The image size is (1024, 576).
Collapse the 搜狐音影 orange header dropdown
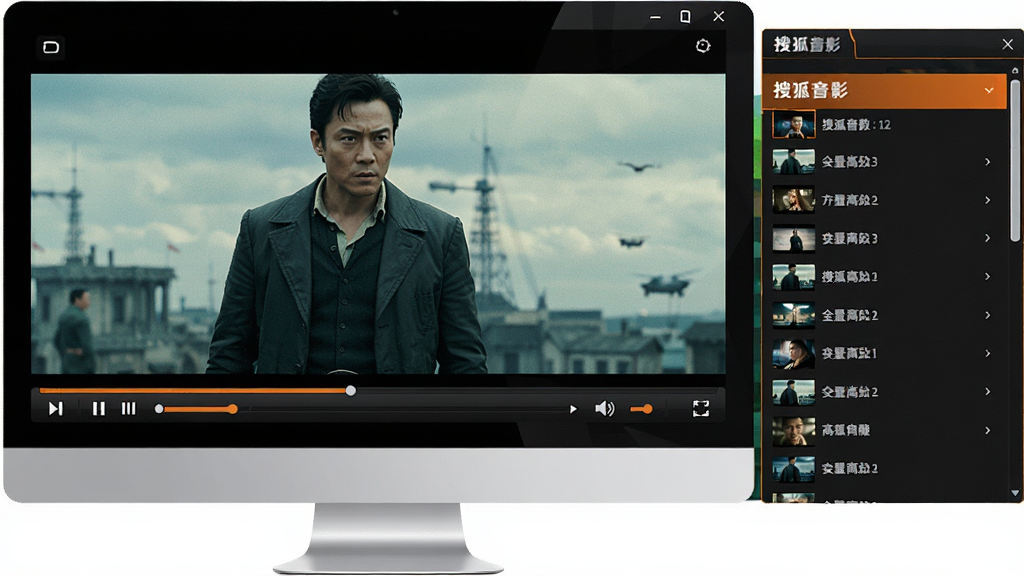pos(989,90)
